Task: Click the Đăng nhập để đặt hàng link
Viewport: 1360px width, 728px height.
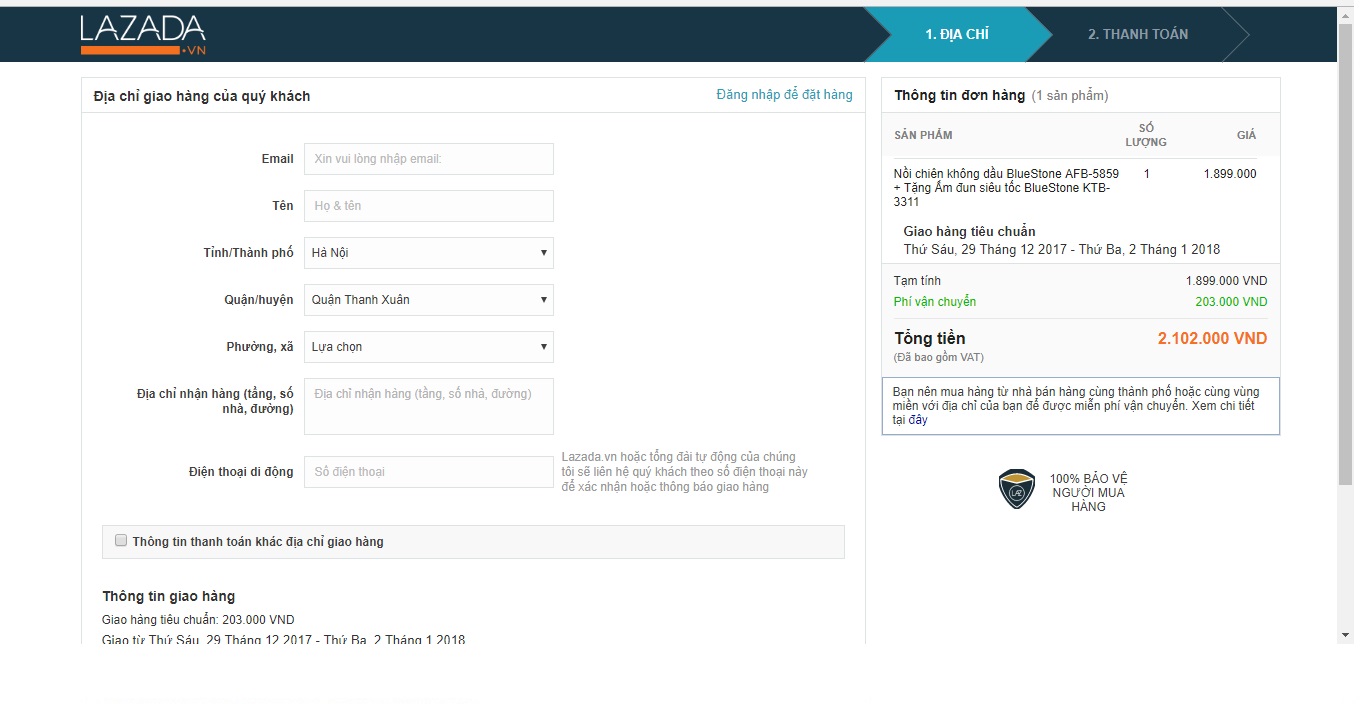Action: pyautogui.click(x=784, y=95)
